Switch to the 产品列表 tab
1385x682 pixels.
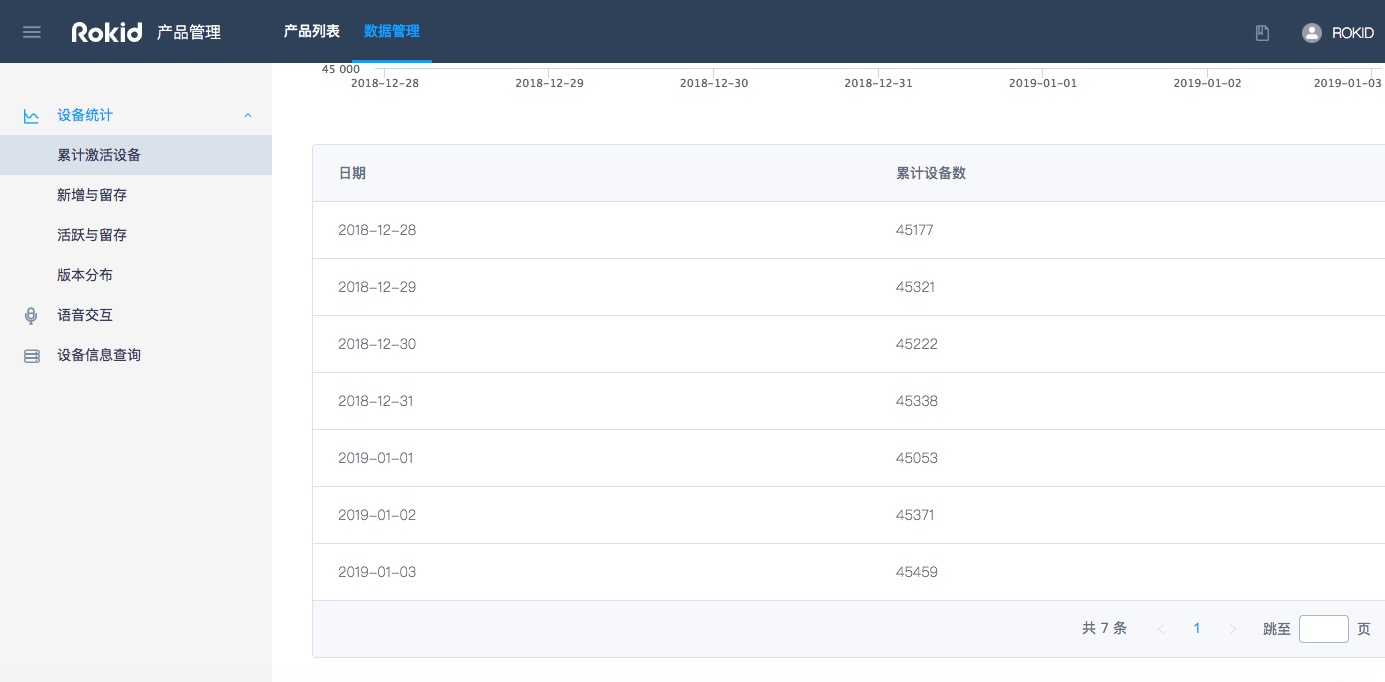pos(311,31)
